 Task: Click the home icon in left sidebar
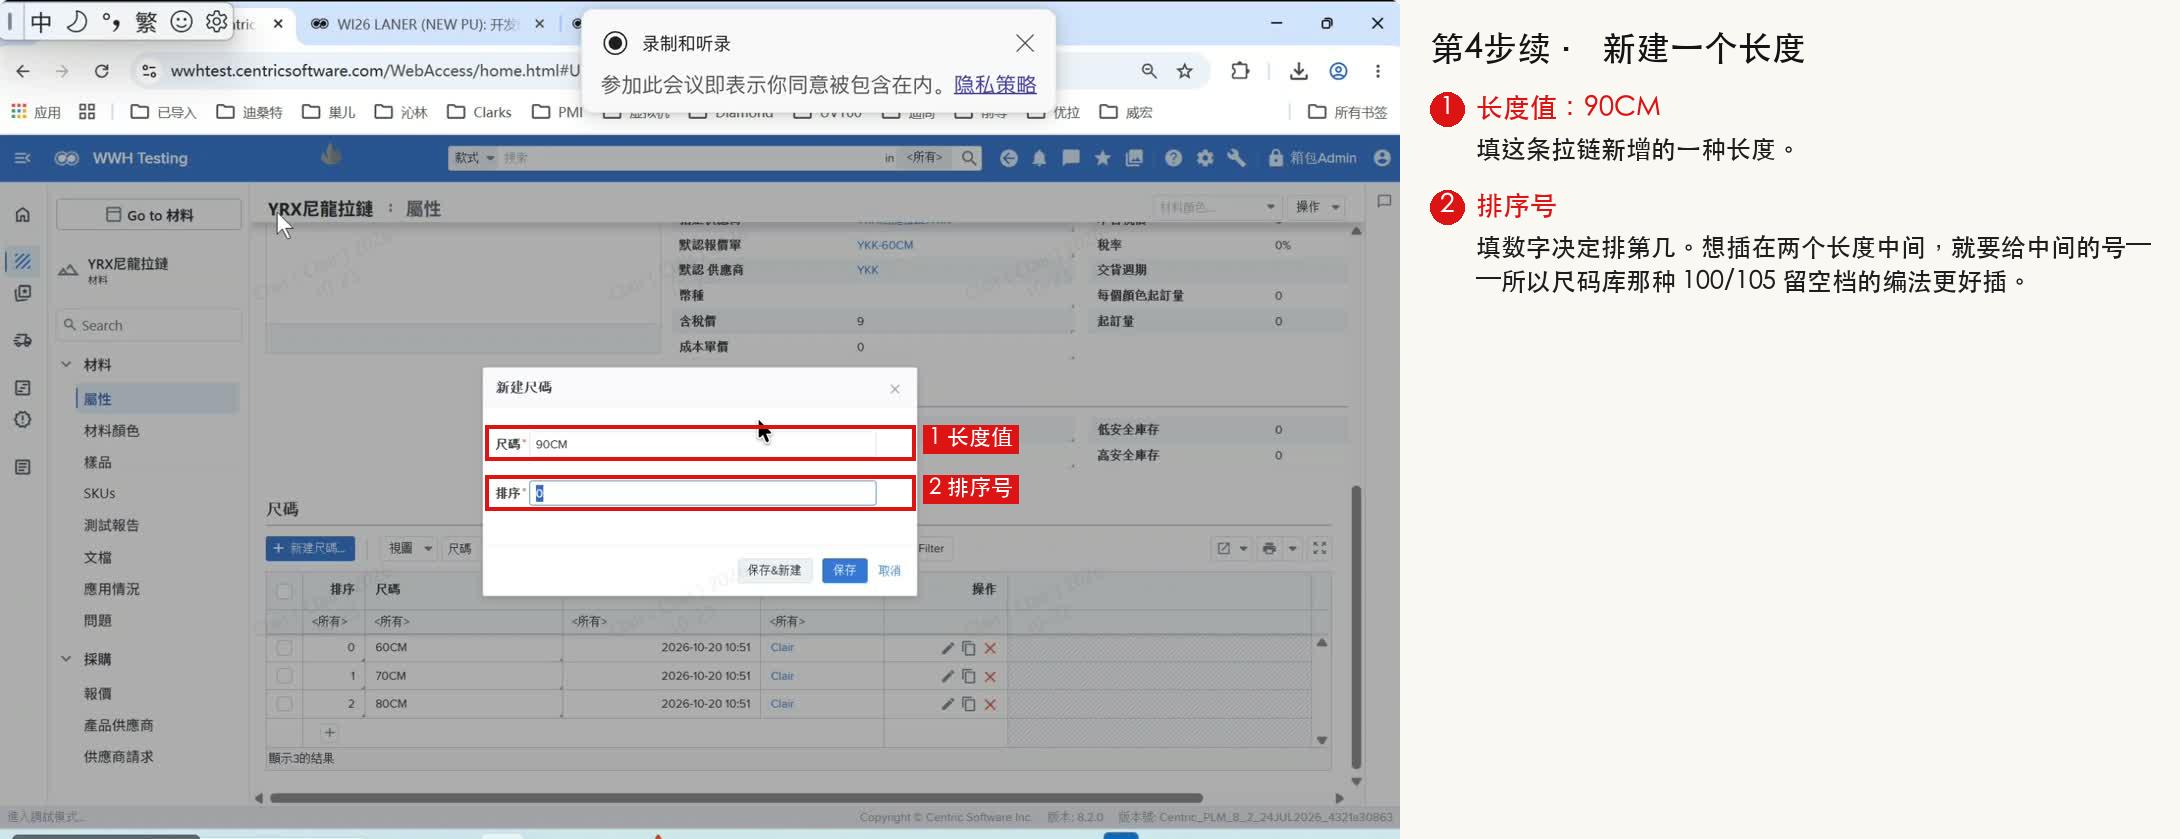23,215
